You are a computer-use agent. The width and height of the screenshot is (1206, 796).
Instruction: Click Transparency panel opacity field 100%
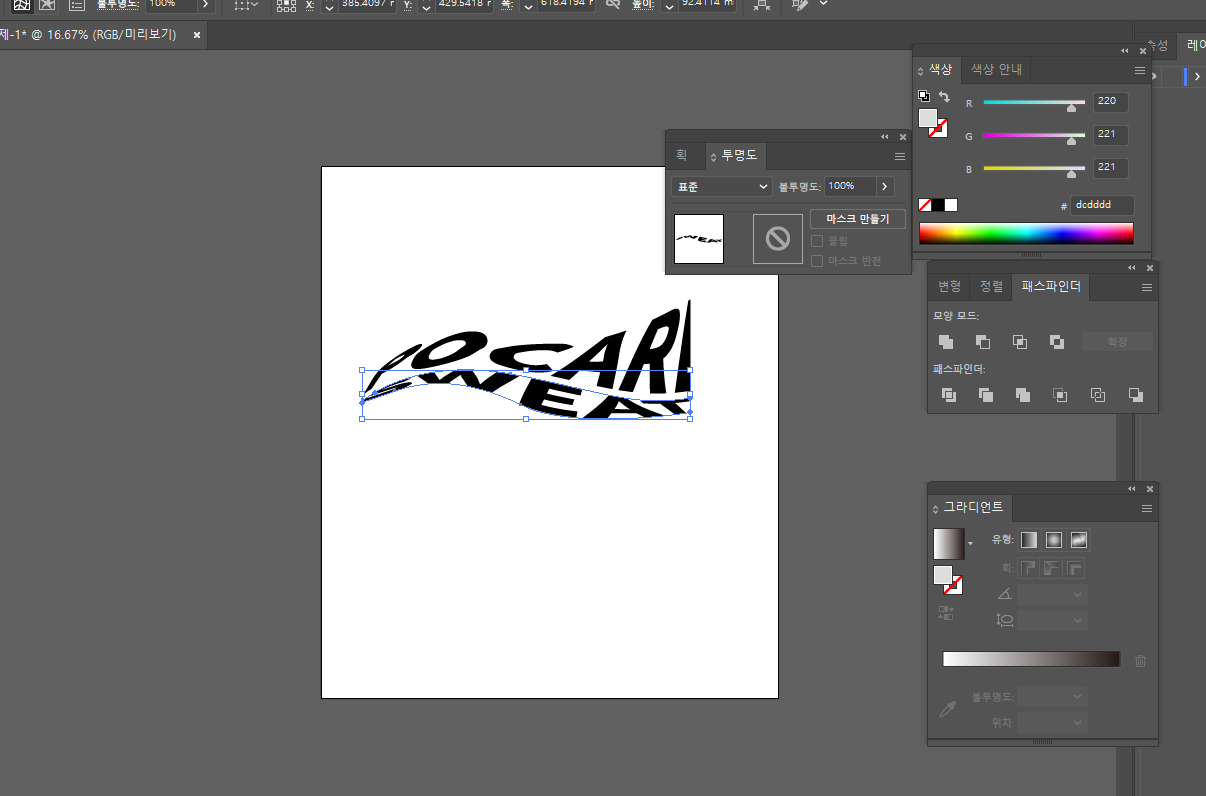pyautogui.click(x=850, y=186)
